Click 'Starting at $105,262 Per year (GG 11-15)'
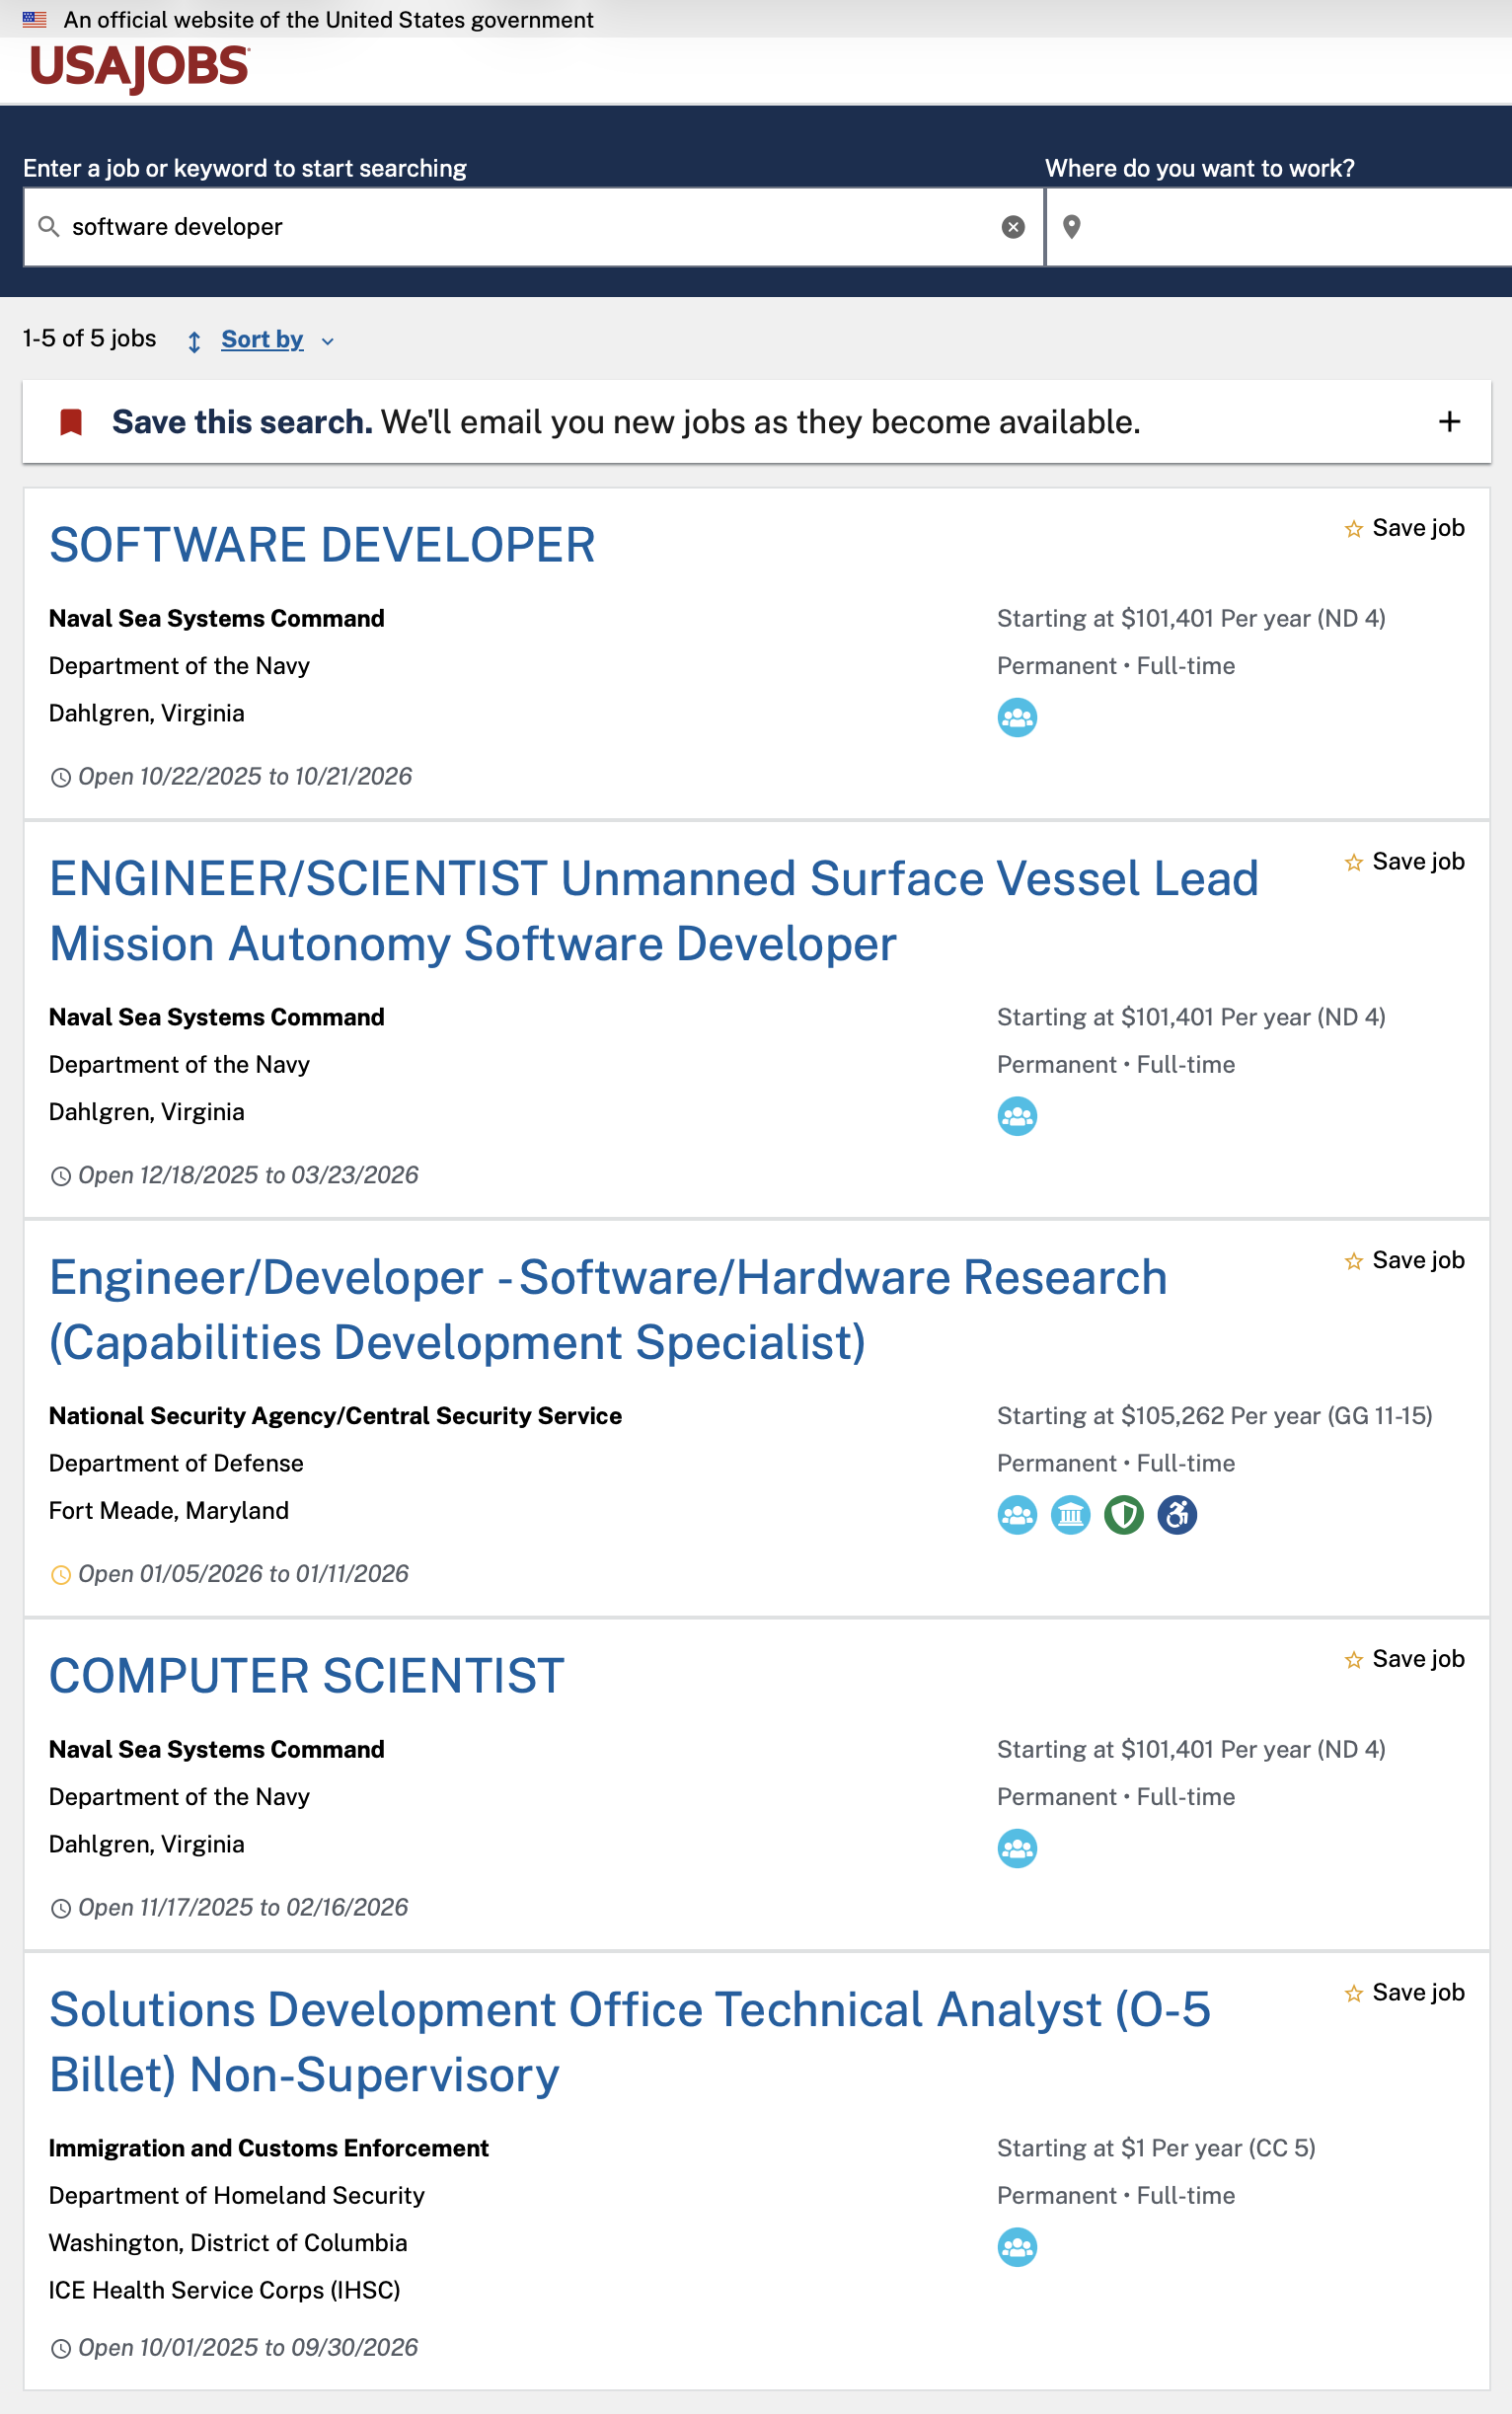The width and height of the screenshot is (1512, 2414). pyautogui.click(x=1214, y=1415)
